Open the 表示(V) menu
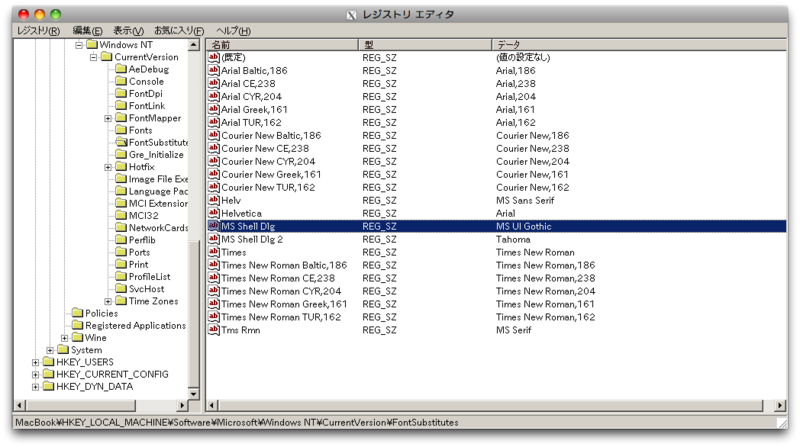This screenshot has width=800, height=447. pyautogui.click(x=128, y=31)
